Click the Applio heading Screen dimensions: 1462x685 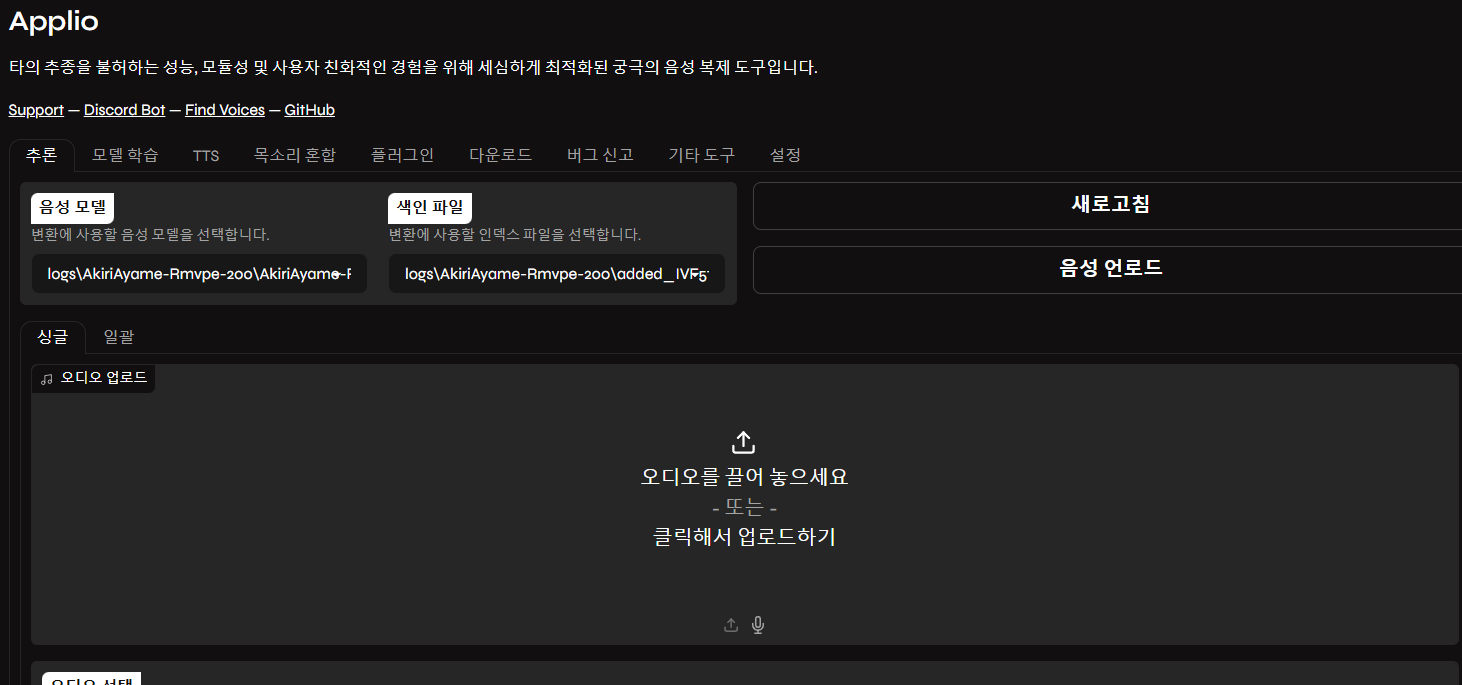(54, 20)
